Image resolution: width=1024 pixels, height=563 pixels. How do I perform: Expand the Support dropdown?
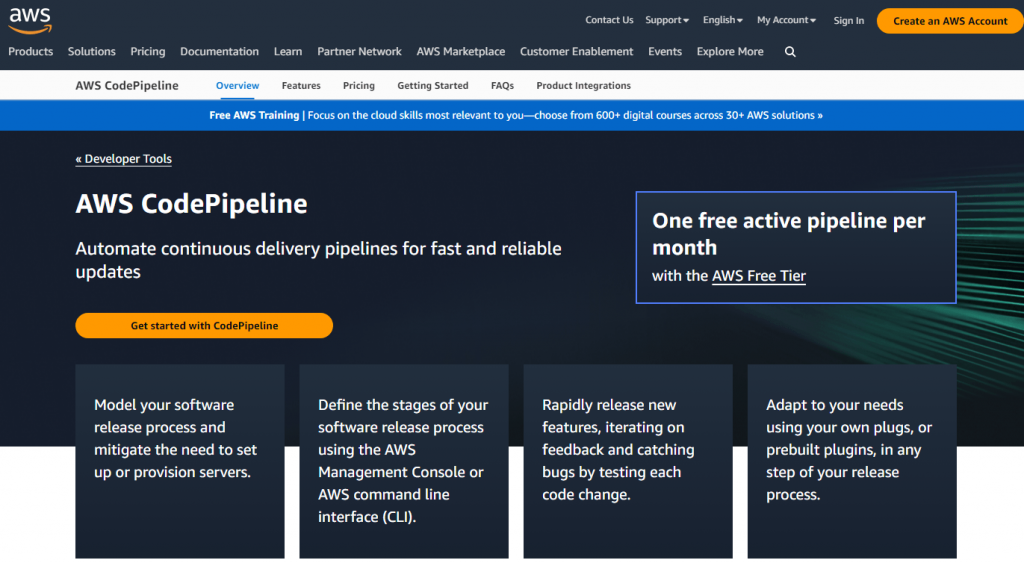click(x=667, y=20)
